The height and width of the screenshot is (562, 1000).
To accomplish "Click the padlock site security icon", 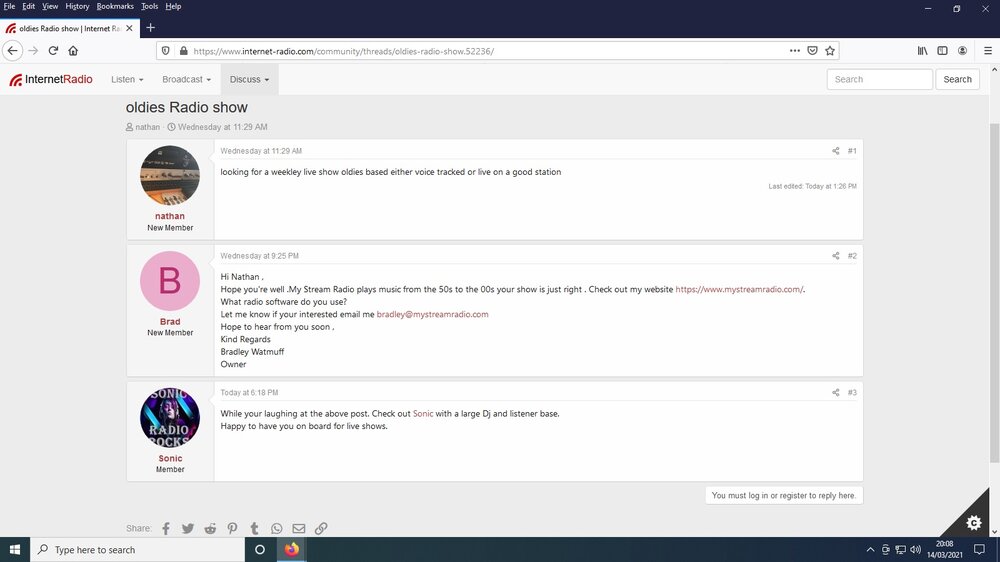I will coord(184,51).
